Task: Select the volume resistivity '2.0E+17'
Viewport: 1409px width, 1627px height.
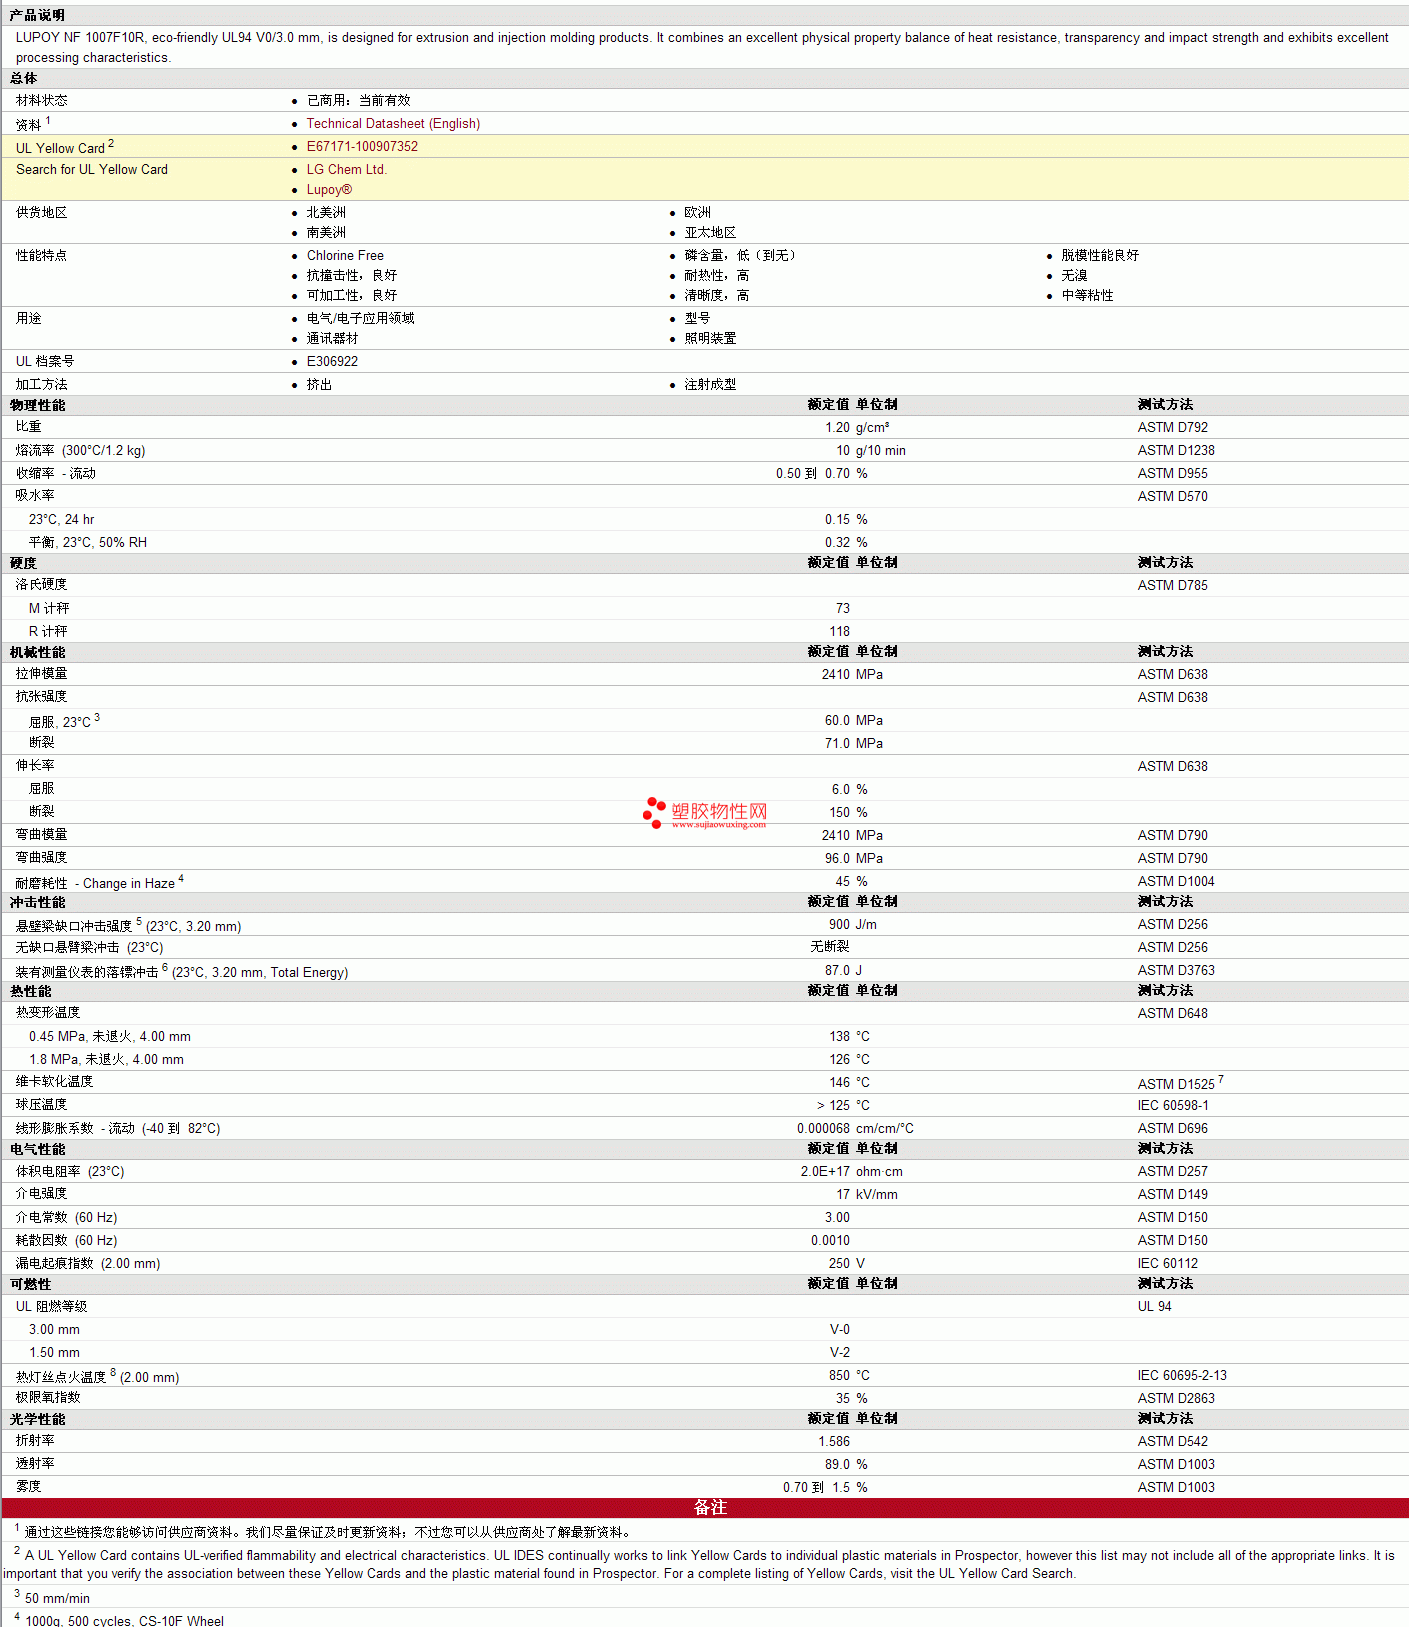Action: coord(825,1172)
